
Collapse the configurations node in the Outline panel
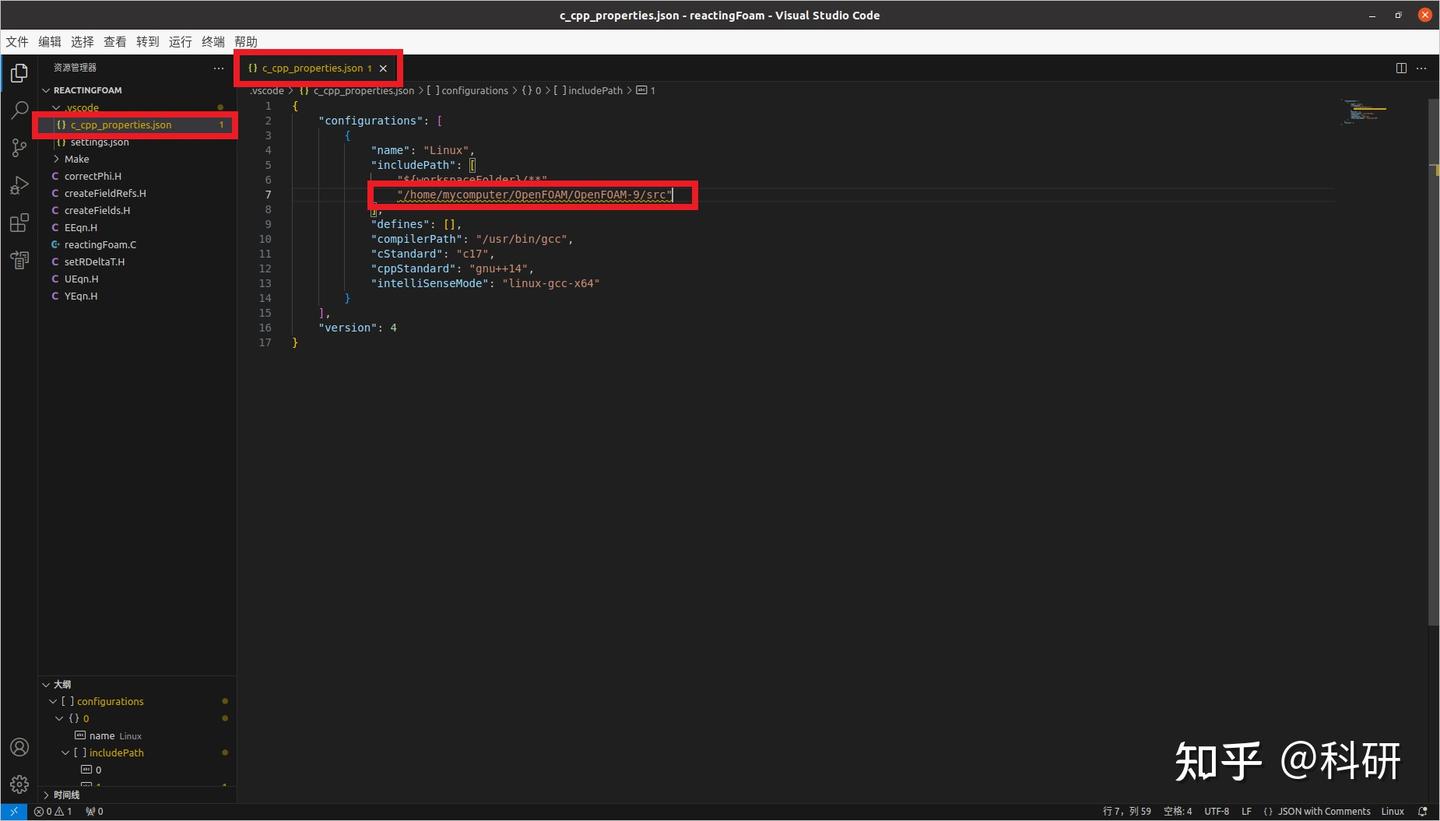pyautogui.click(x=52, y=701)
